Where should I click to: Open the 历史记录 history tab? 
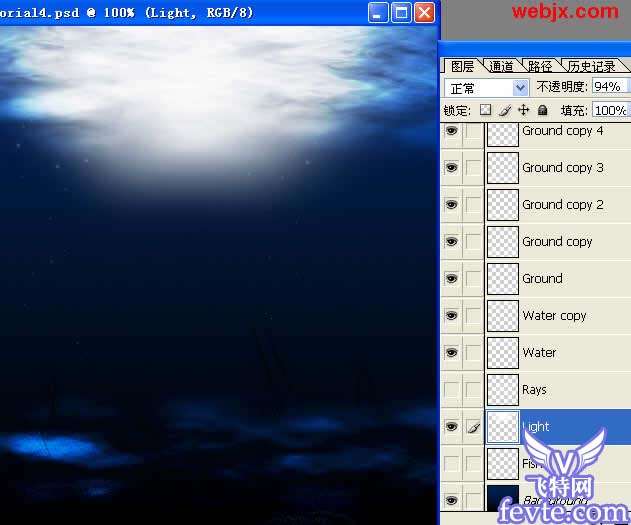(592, 67)
